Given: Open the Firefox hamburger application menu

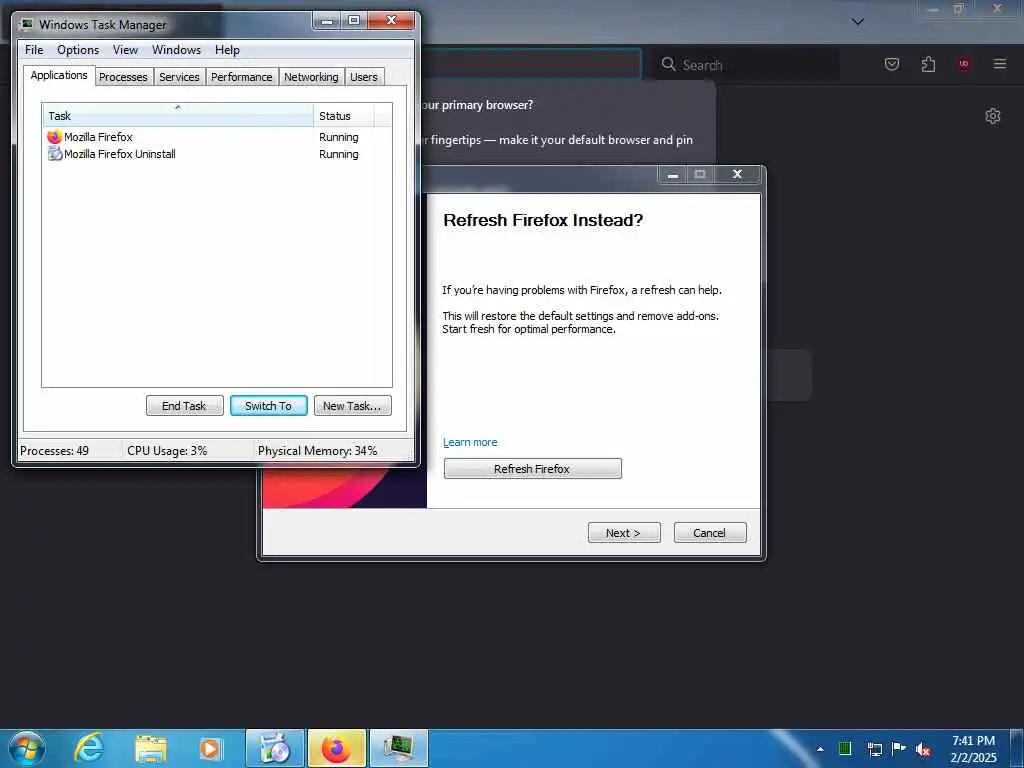Looking at the screenshot, I should [x=999, y=64].
